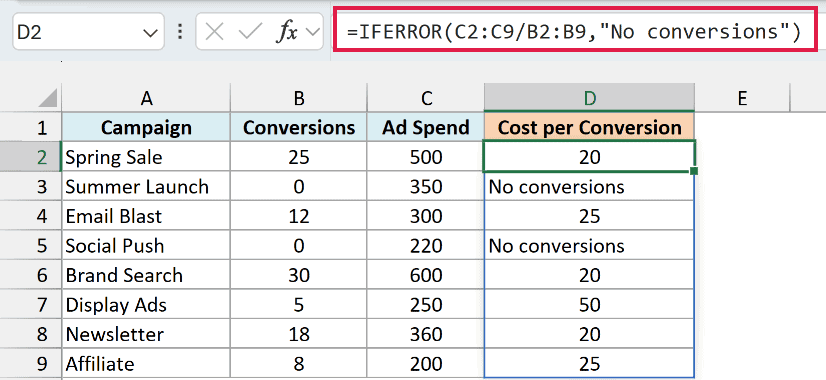This screenshot has height=380, width=826.
Task: Click Email Blast conversions value 12
Action: (x=299, y=216)
